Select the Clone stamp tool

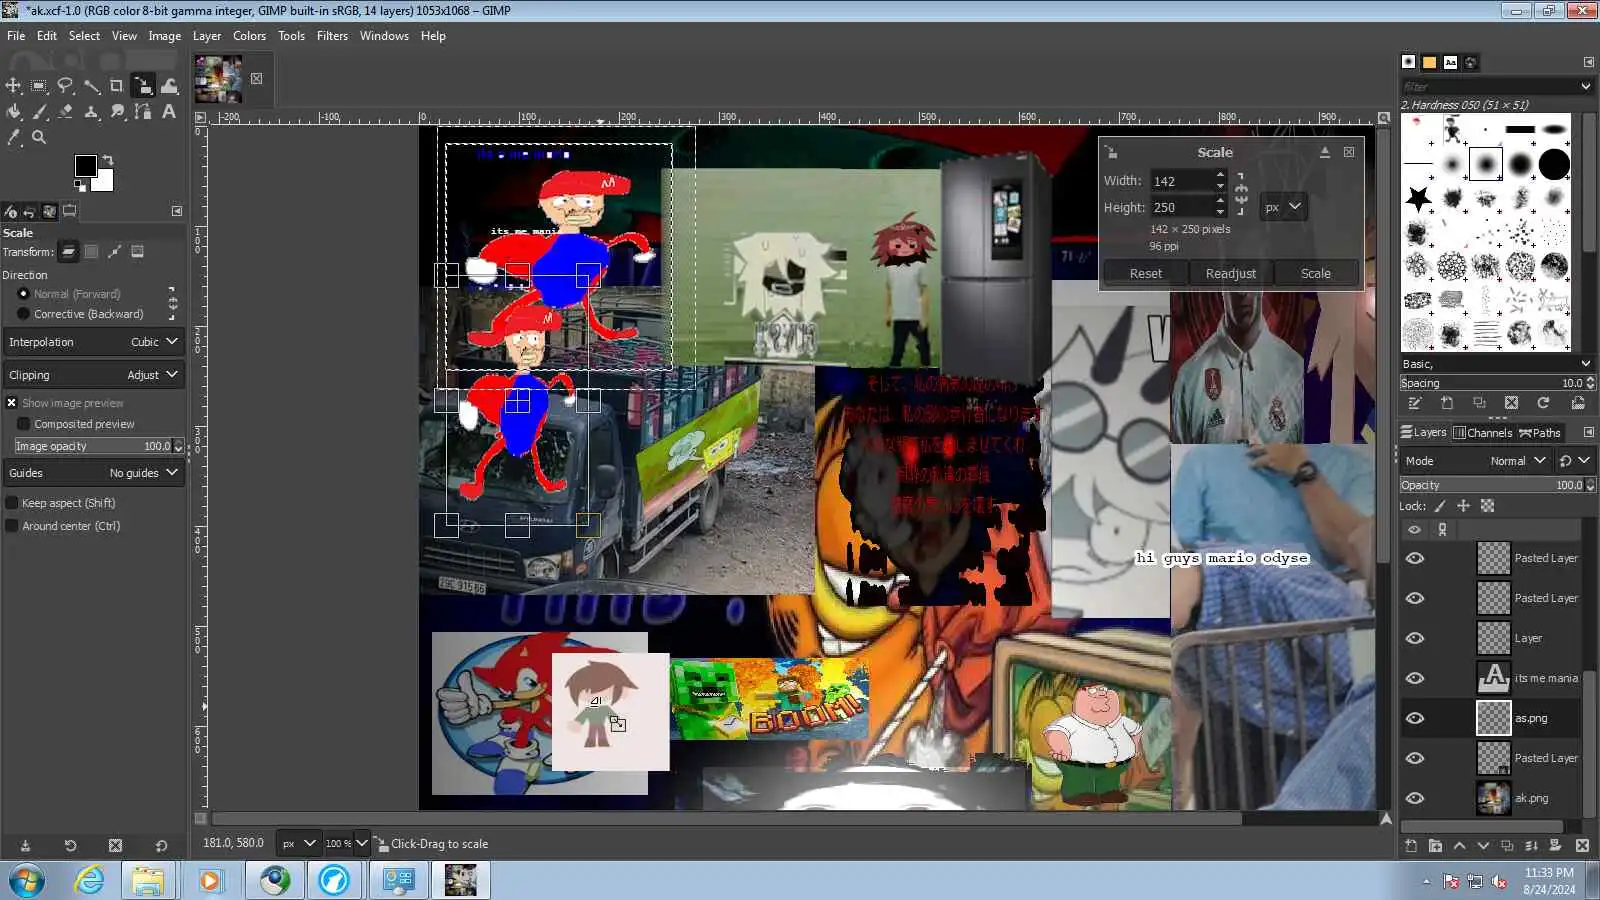(91, 112)
